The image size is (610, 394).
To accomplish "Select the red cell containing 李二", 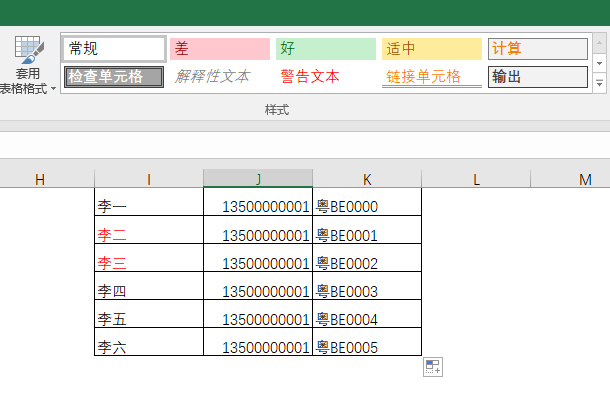I will [149, 229].
